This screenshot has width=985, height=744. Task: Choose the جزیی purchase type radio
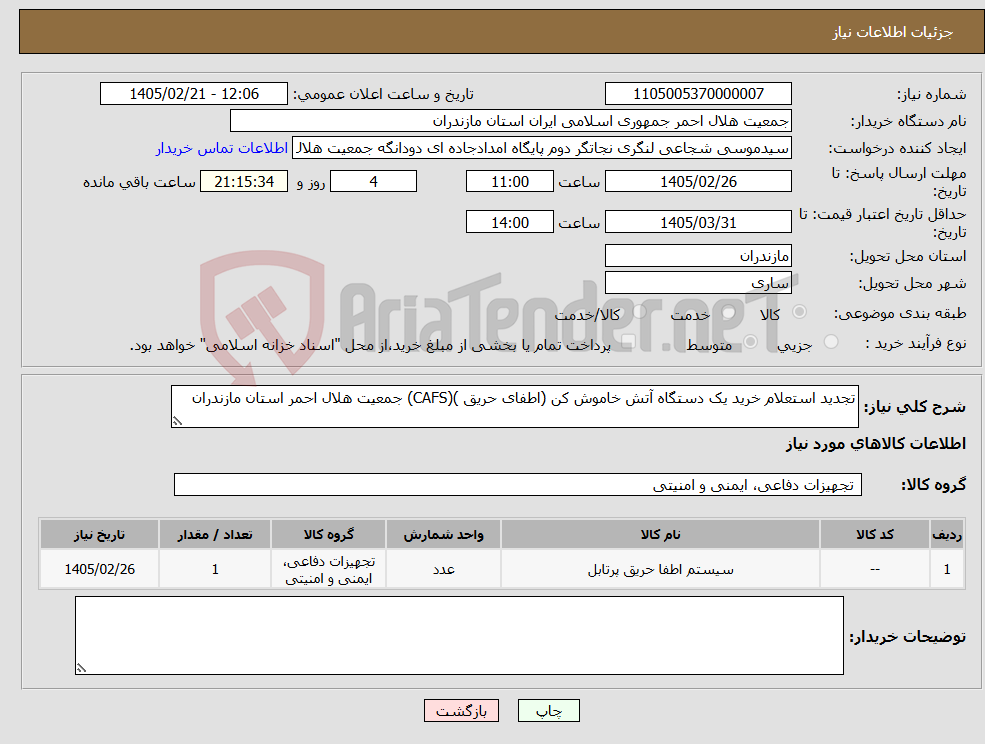[x=830, y=342]
